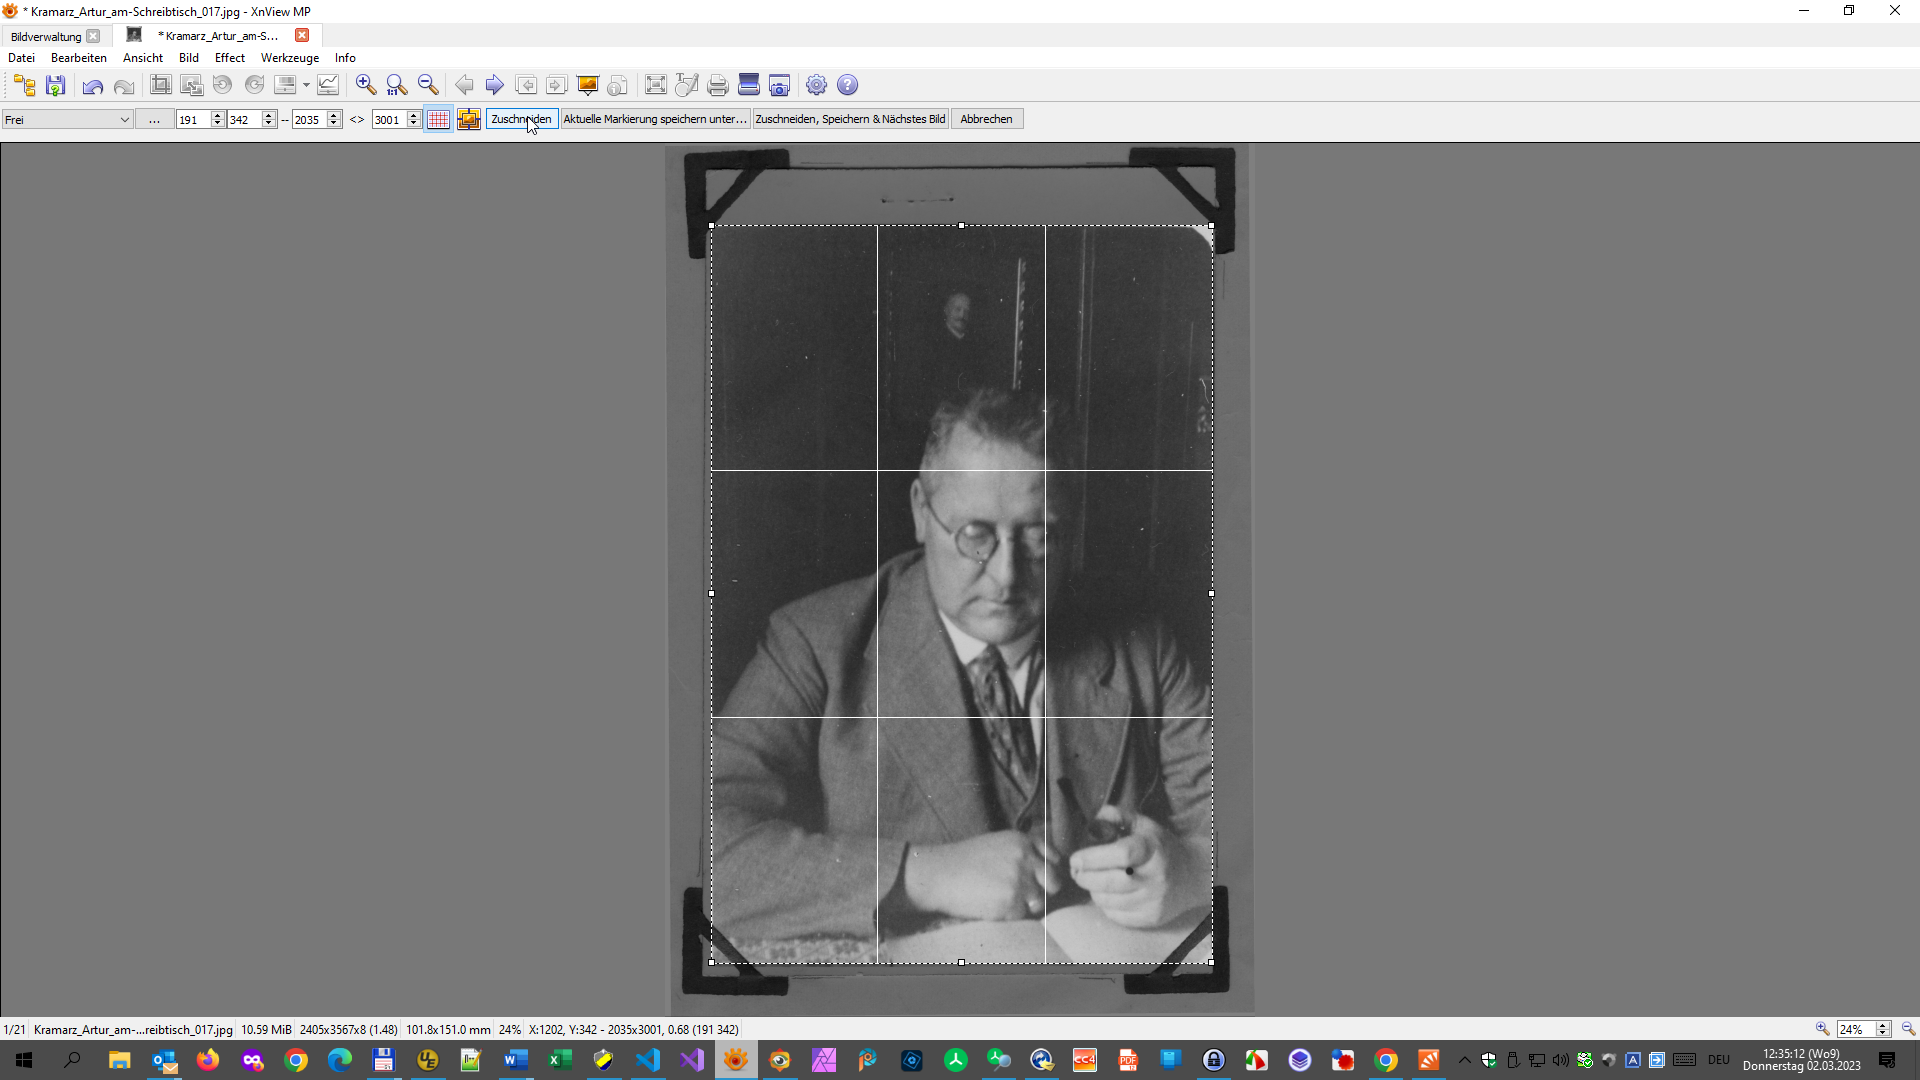Toggle the crop grid overlay
Screen dimensions: 1920x1080
coord(438,119)
